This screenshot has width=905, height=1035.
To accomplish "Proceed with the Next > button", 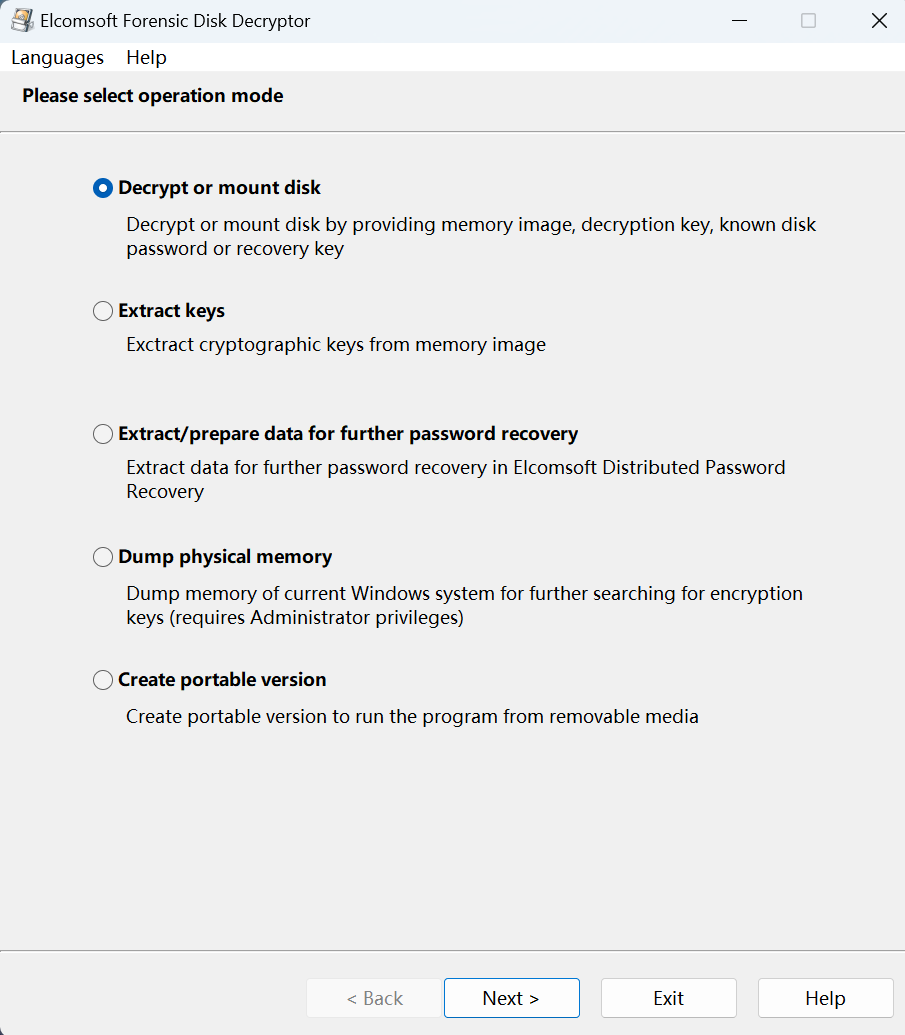I will pos(512,998).
